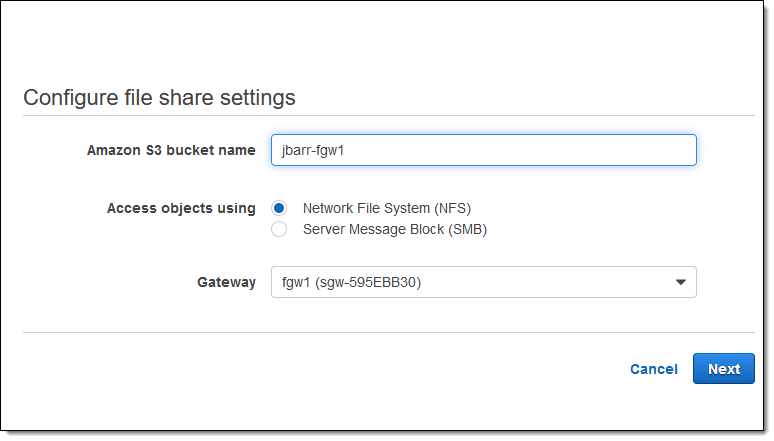Select the Server Message Block (SMB) radio button
Screen dimensions: 774x441
[x=280, y=229]
